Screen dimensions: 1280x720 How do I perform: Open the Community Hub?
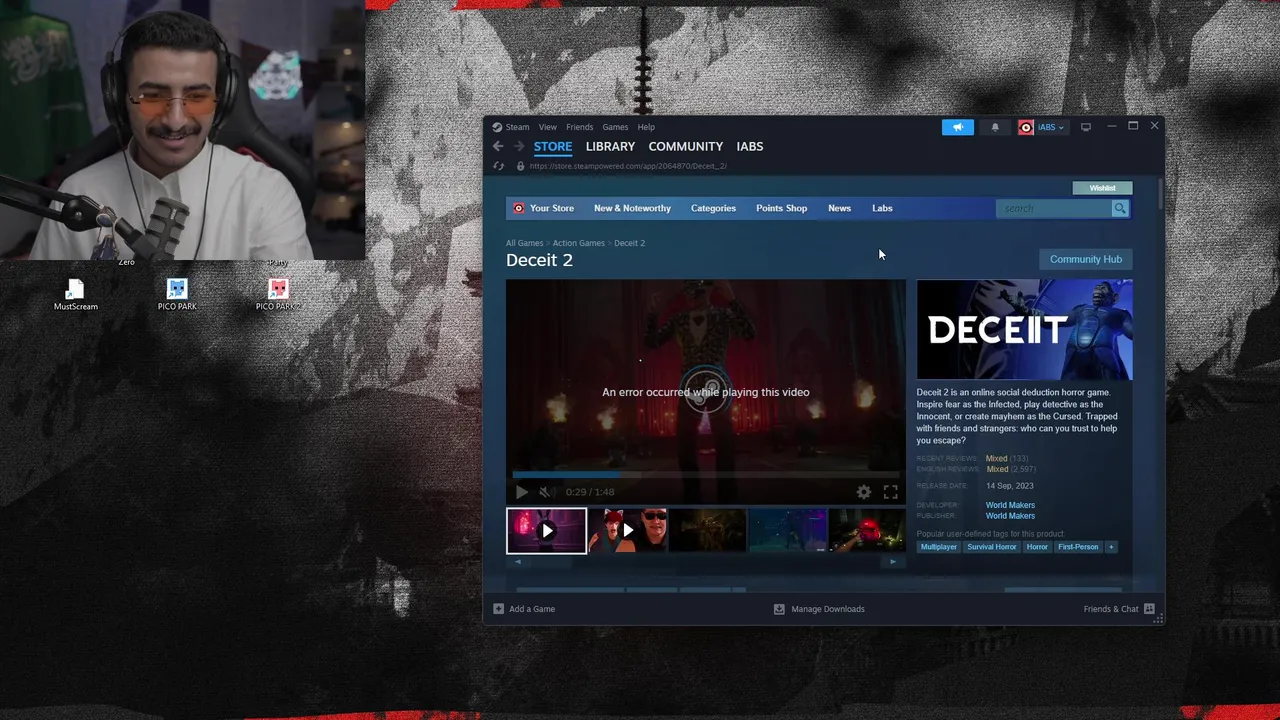(1086, 259)
